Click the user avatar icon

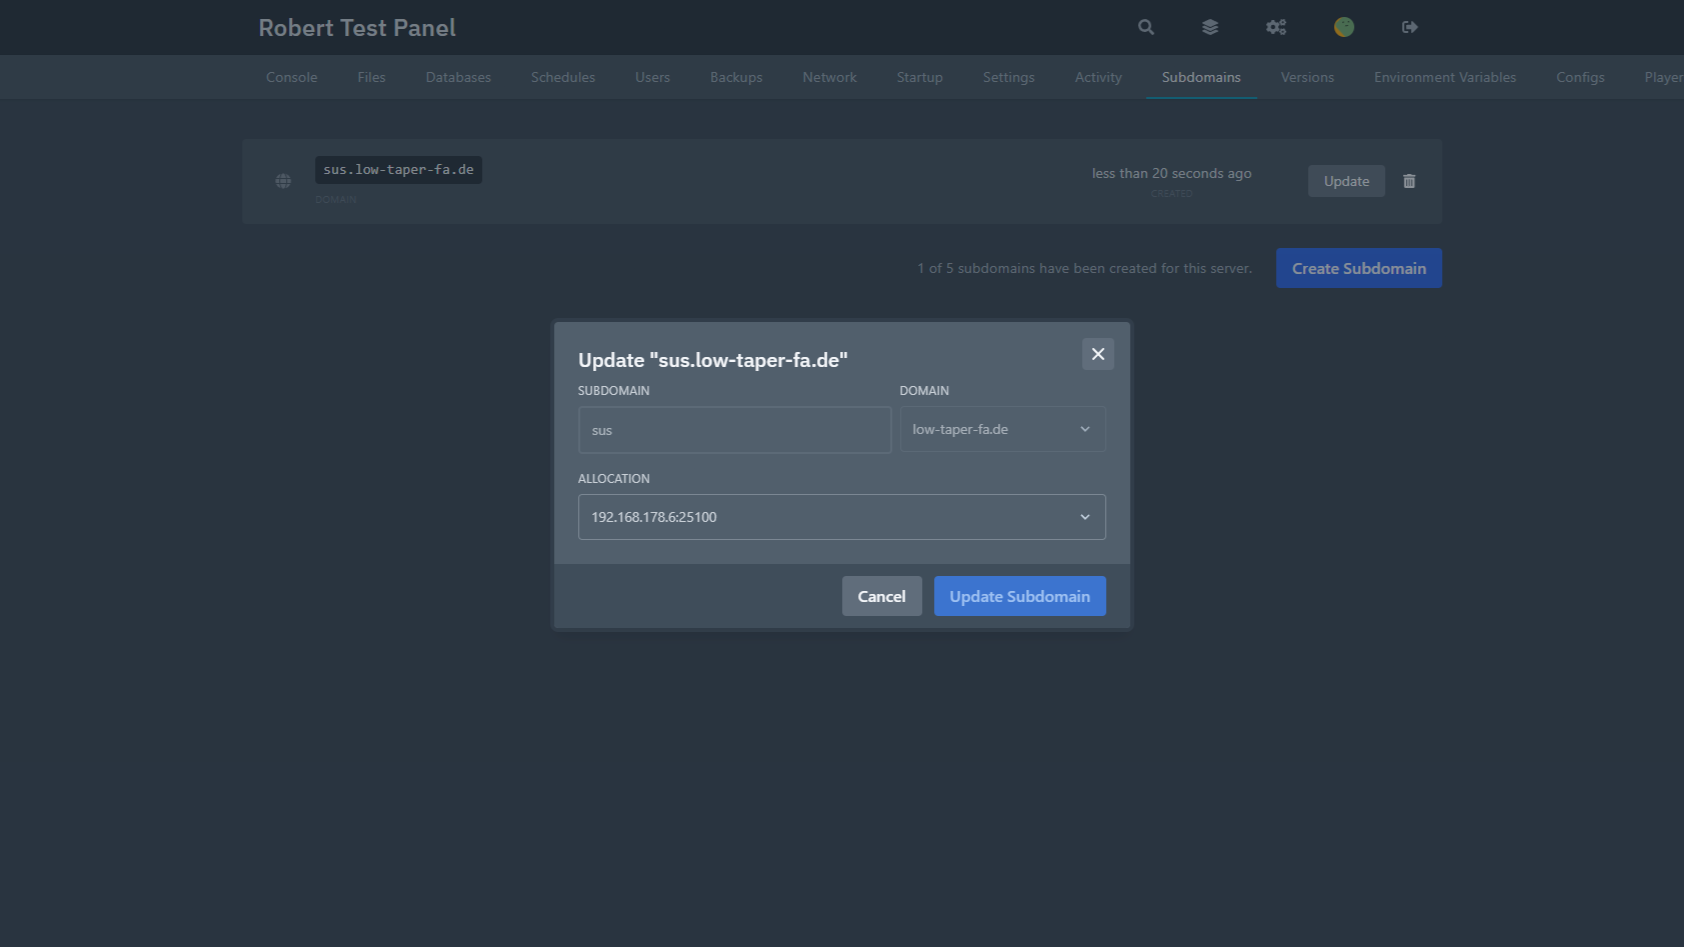click(1344, 27)
